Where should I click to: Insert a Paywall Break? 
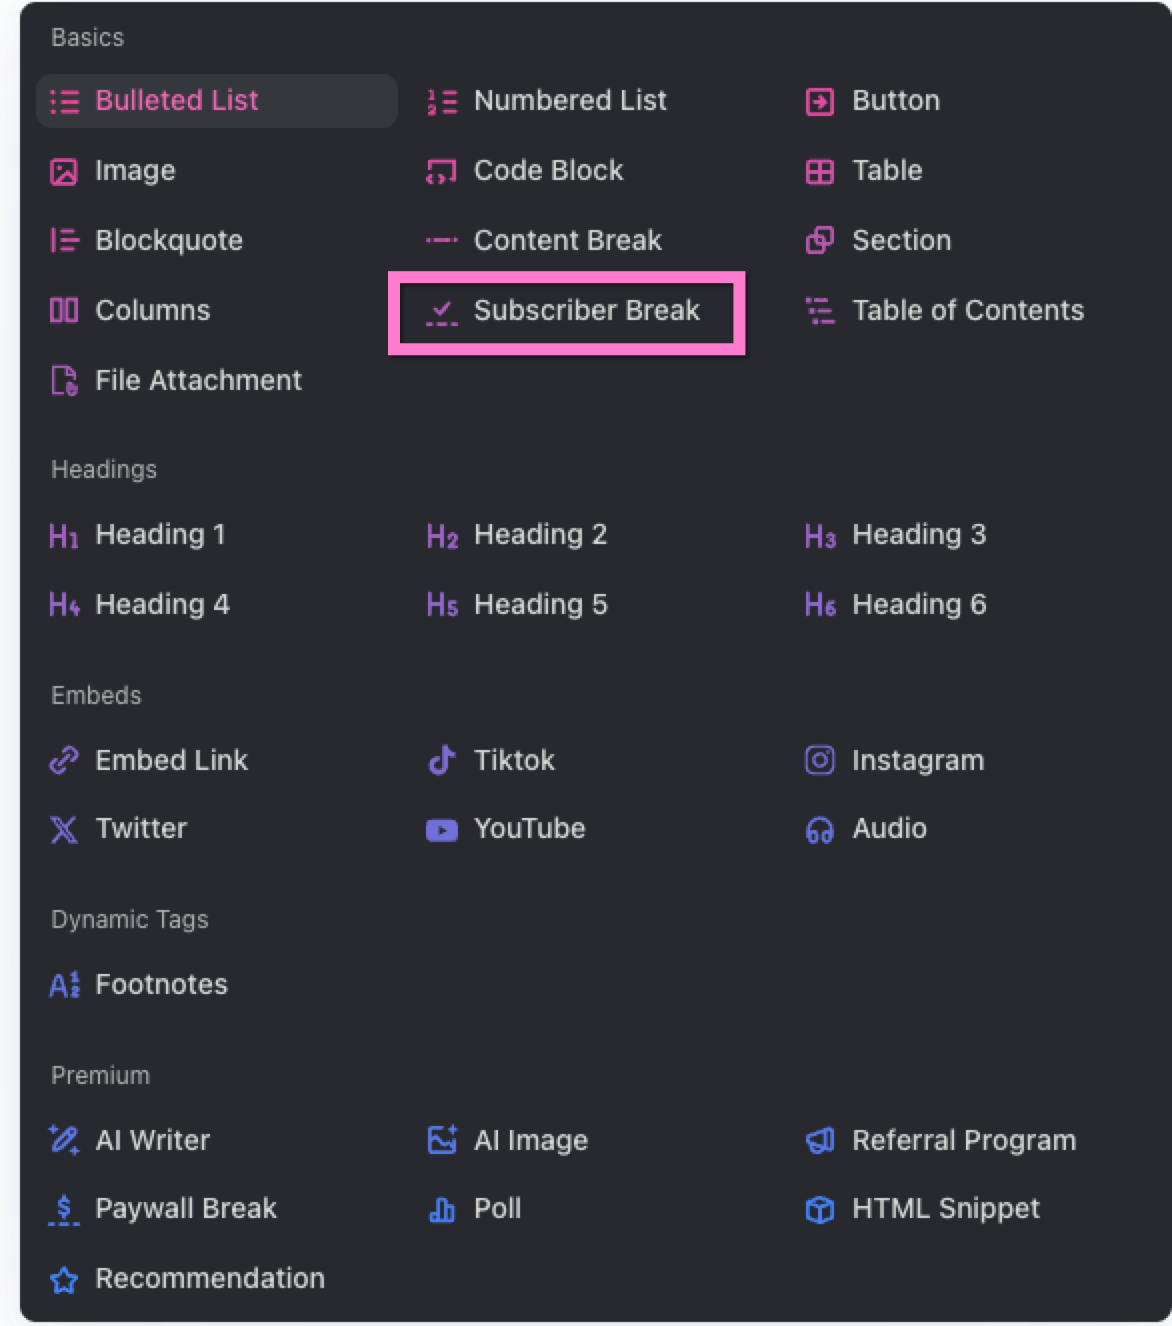click(x=184, y=1209)
